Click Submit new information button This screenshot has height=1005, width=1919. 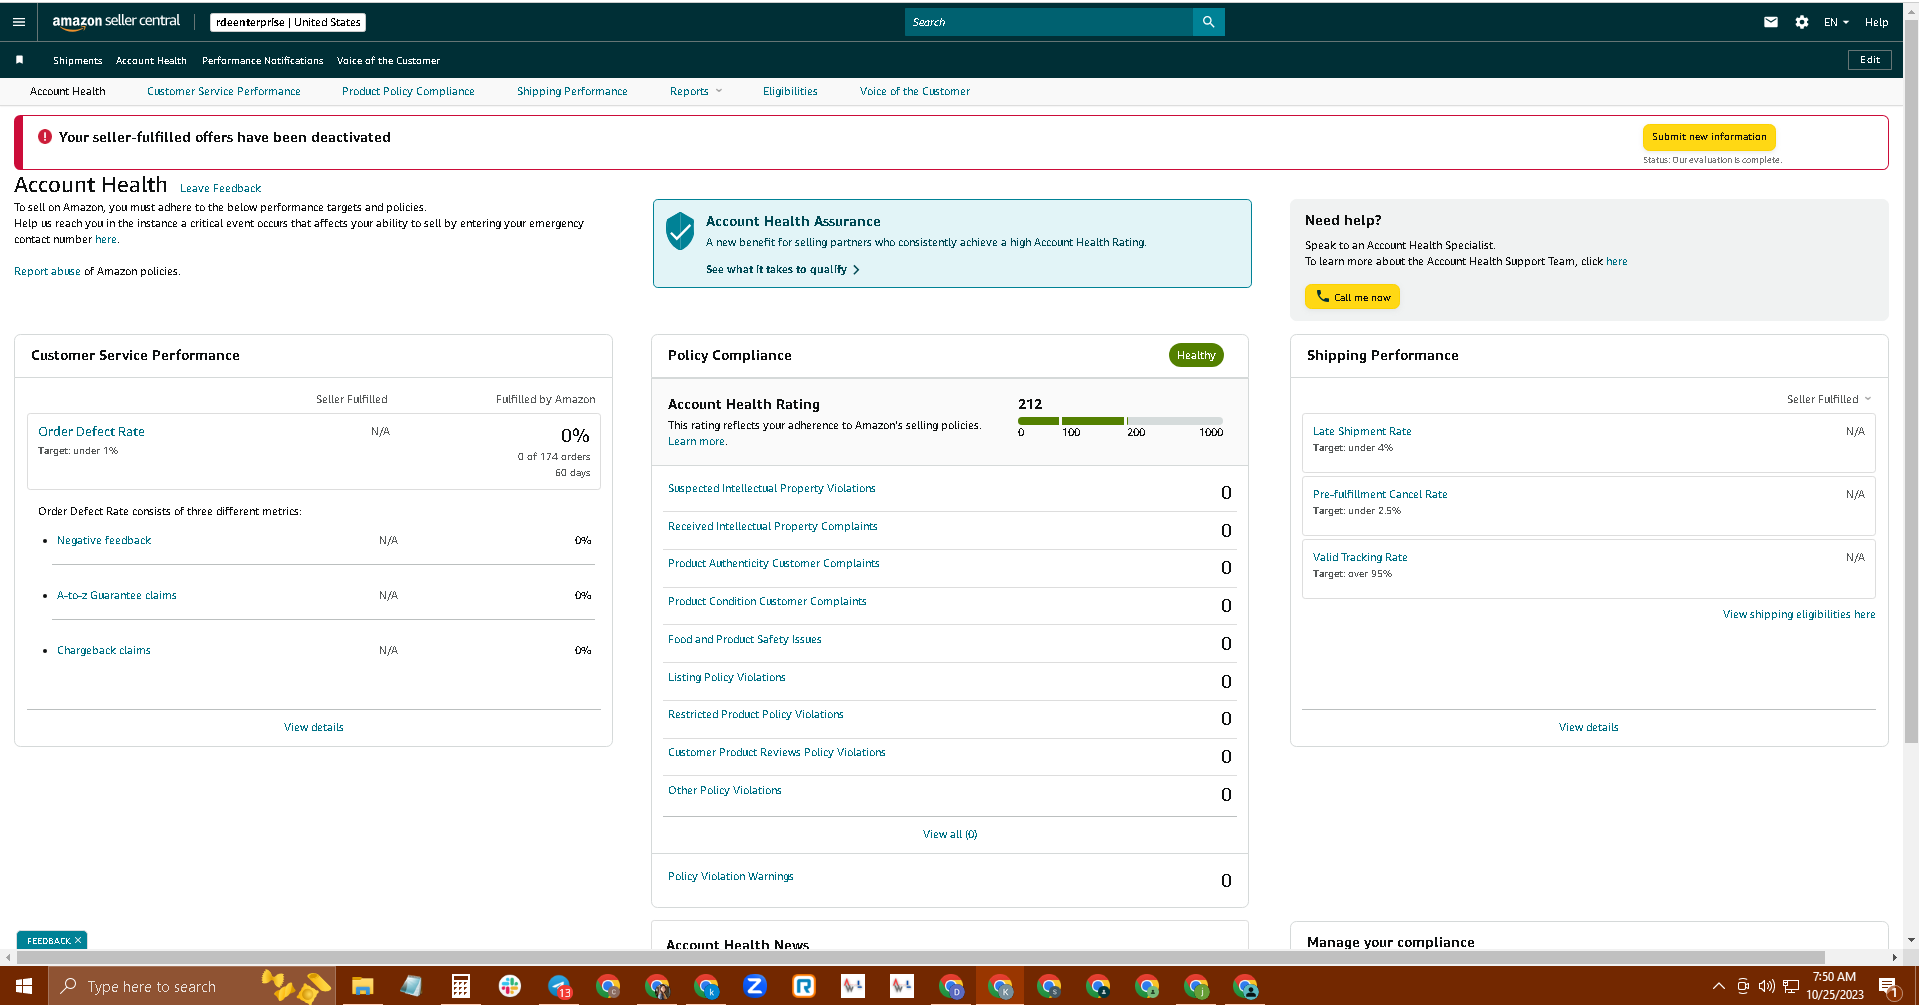point(1709,137)
